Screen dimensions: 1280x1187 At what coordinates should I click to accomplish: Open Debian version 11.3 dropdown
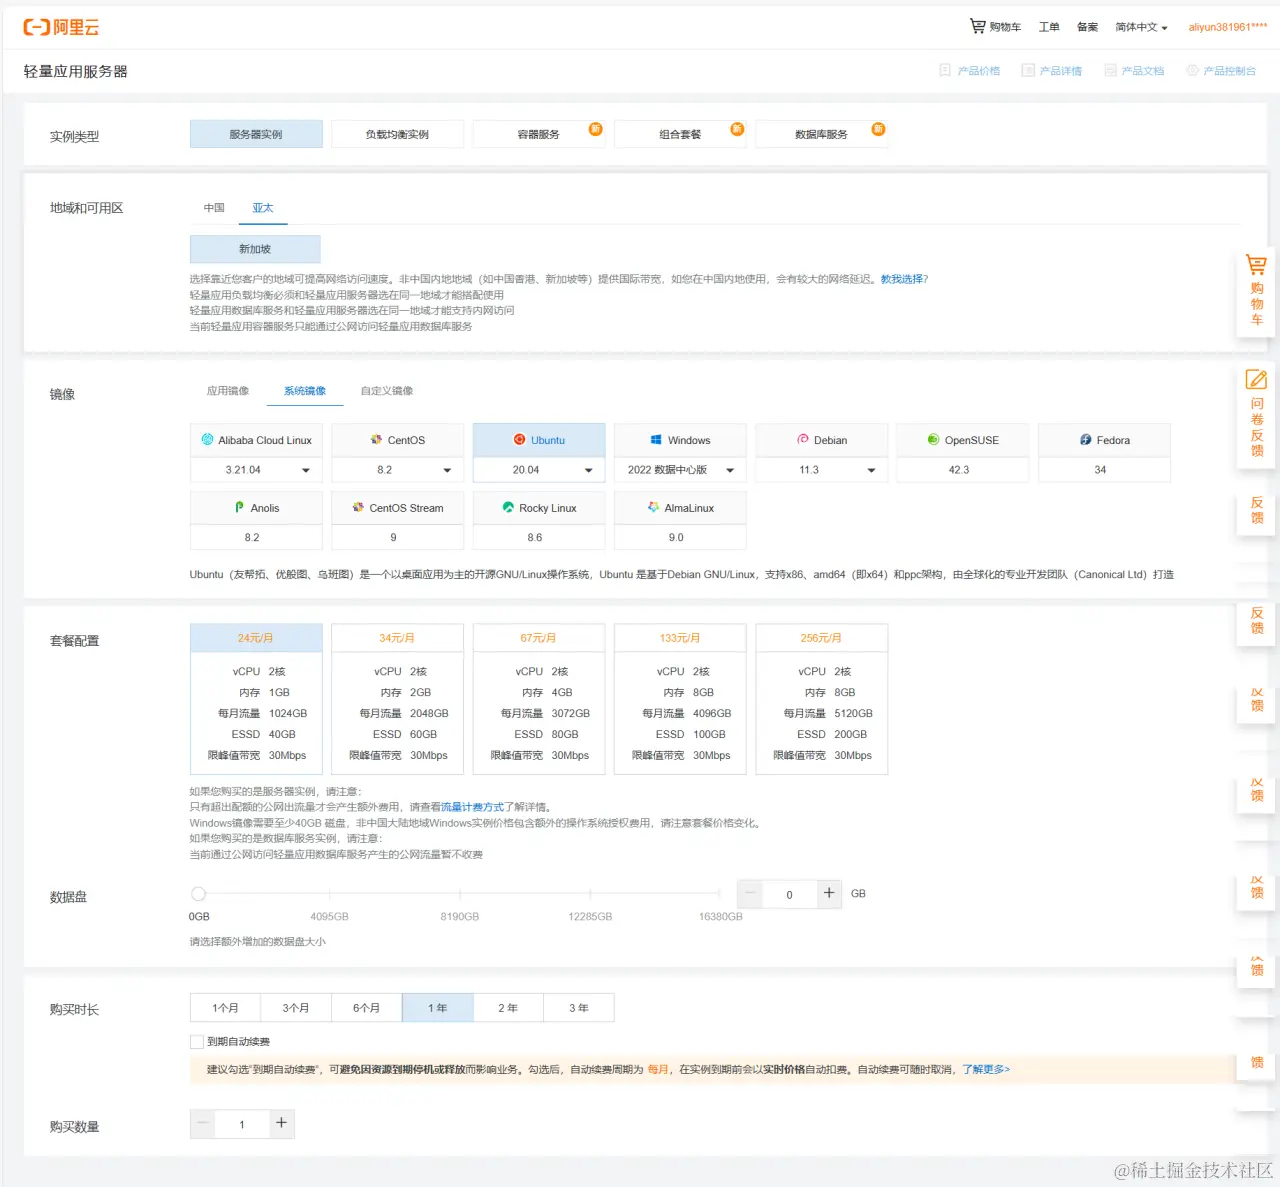(x=822, y=469)
